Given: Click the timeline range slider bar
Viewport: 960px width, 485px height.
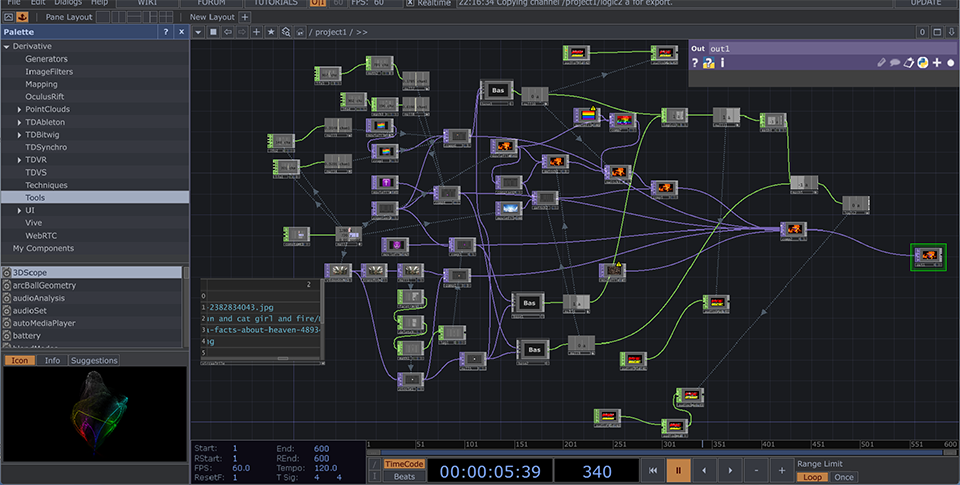Looking at the screenshot, I should (x=660, y=452).
